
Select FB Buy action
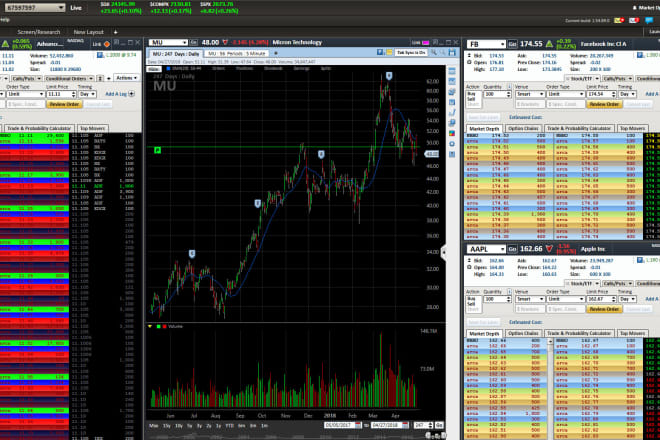point(472,94)
